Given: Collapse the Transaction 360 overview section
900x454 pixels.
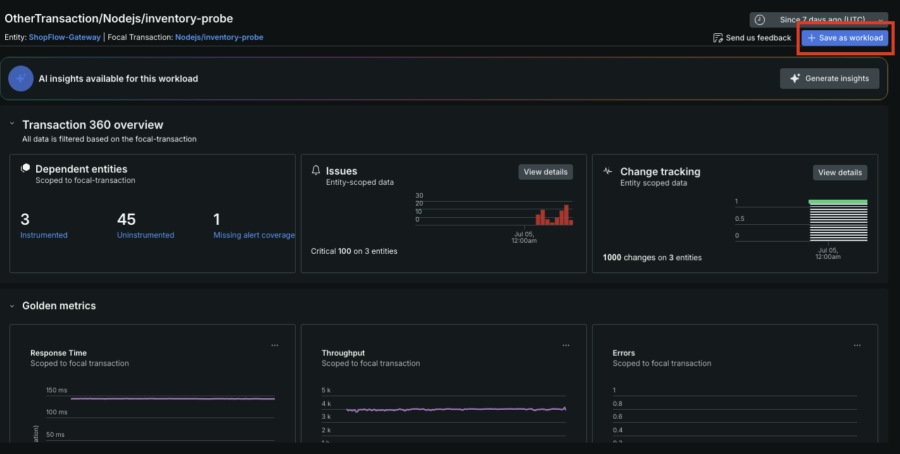Looking at the screenshot, I should [x=12, y=123].
